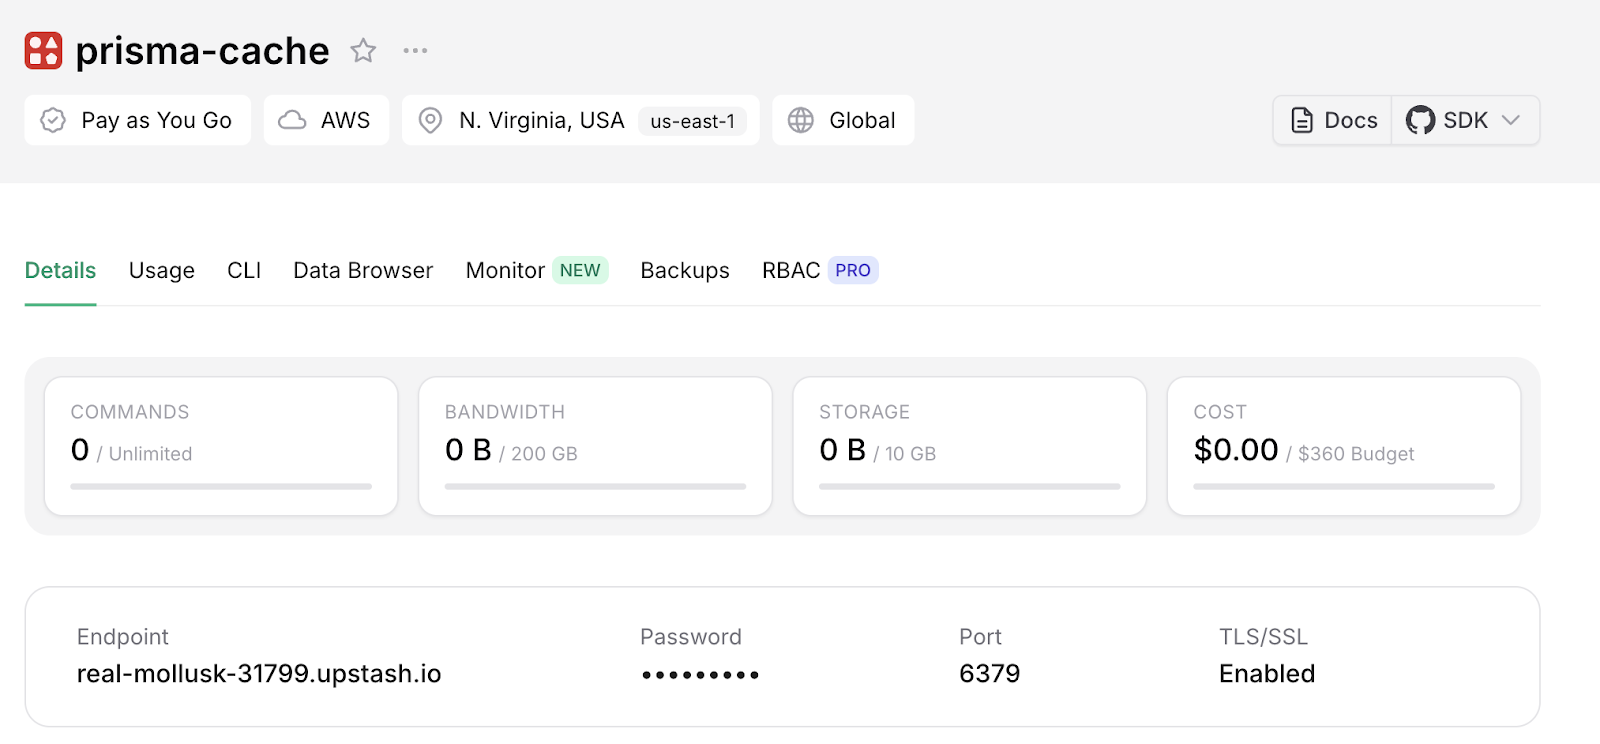Star the prisma-cache database as favorite
Viewport: 1600px width, 744px height.
363,50
